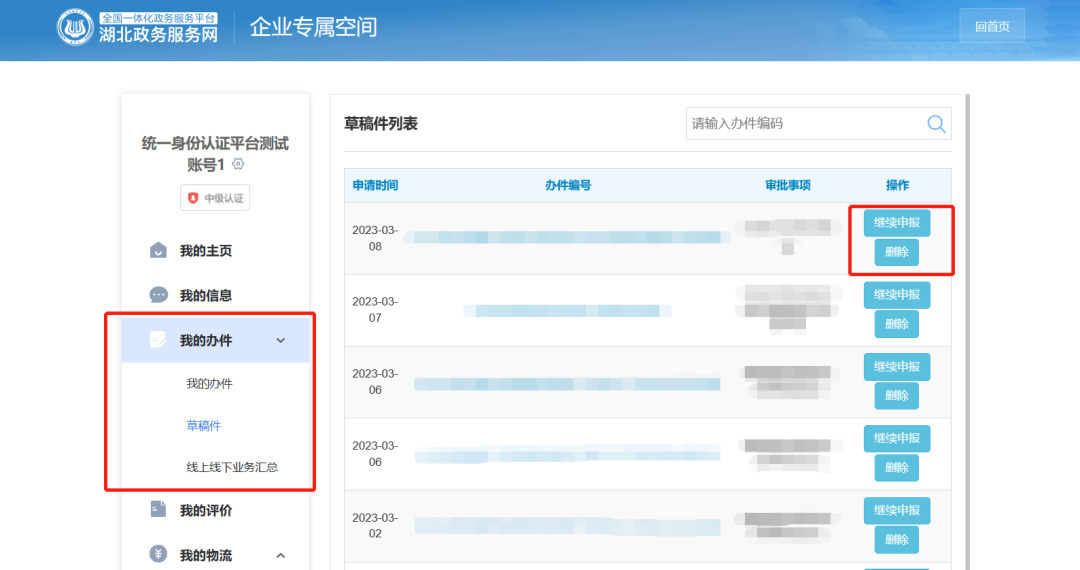Toggle the 我的物流 menu chevron
The image size is (1080, 570).
[x=281, y=555]
